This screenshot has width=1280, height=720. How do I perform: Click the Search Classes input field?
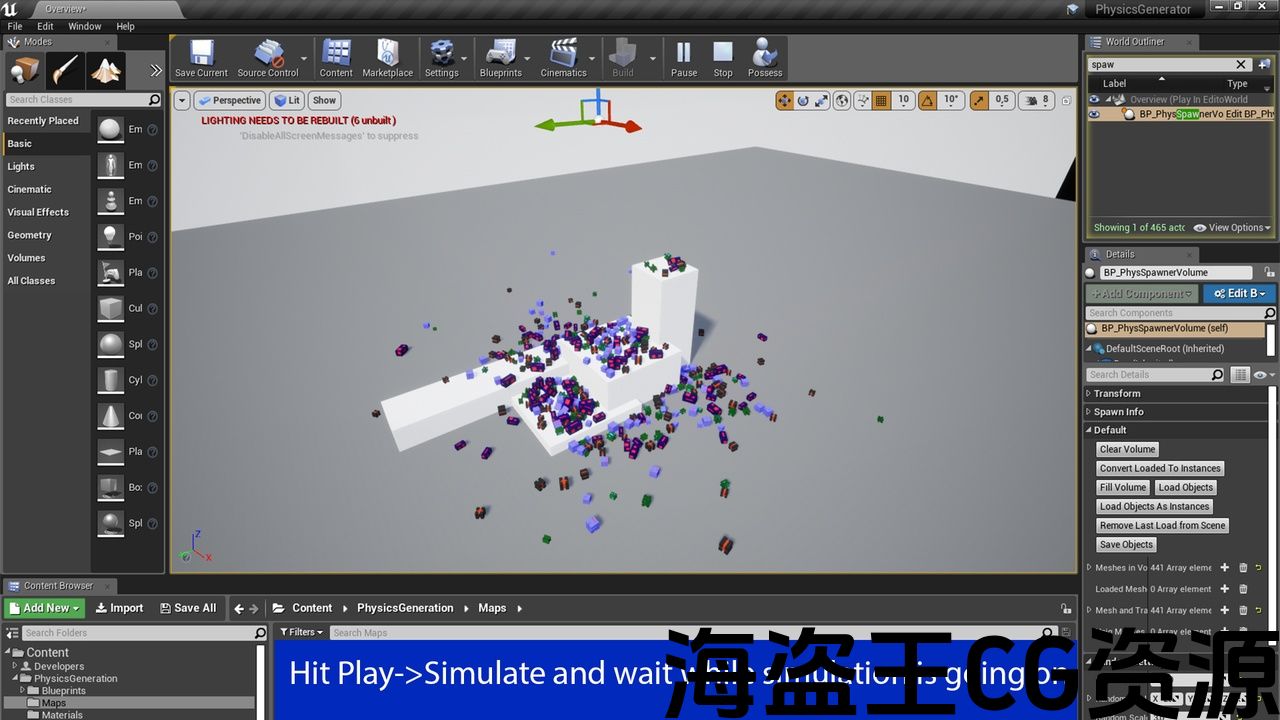(x=76, y=100)
